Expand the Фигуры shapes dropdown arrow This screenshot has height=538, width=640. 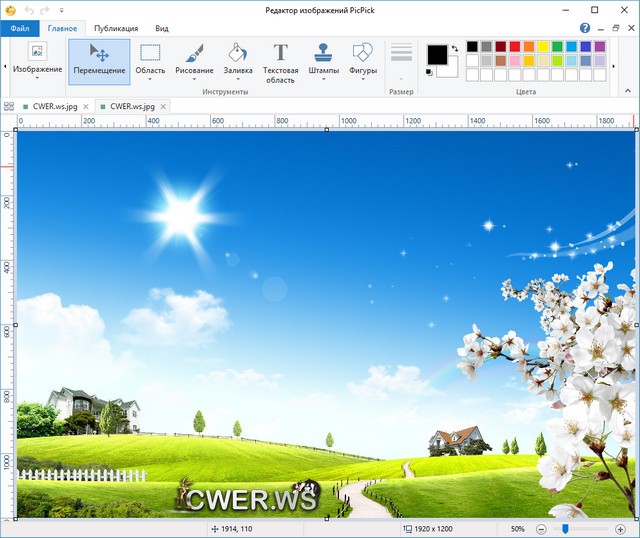363,80
